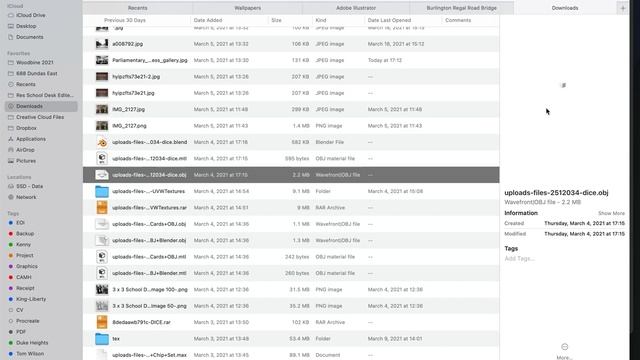Open Creative Cloud Files in sidebar

pyautogui.click(x=41, y=117)
